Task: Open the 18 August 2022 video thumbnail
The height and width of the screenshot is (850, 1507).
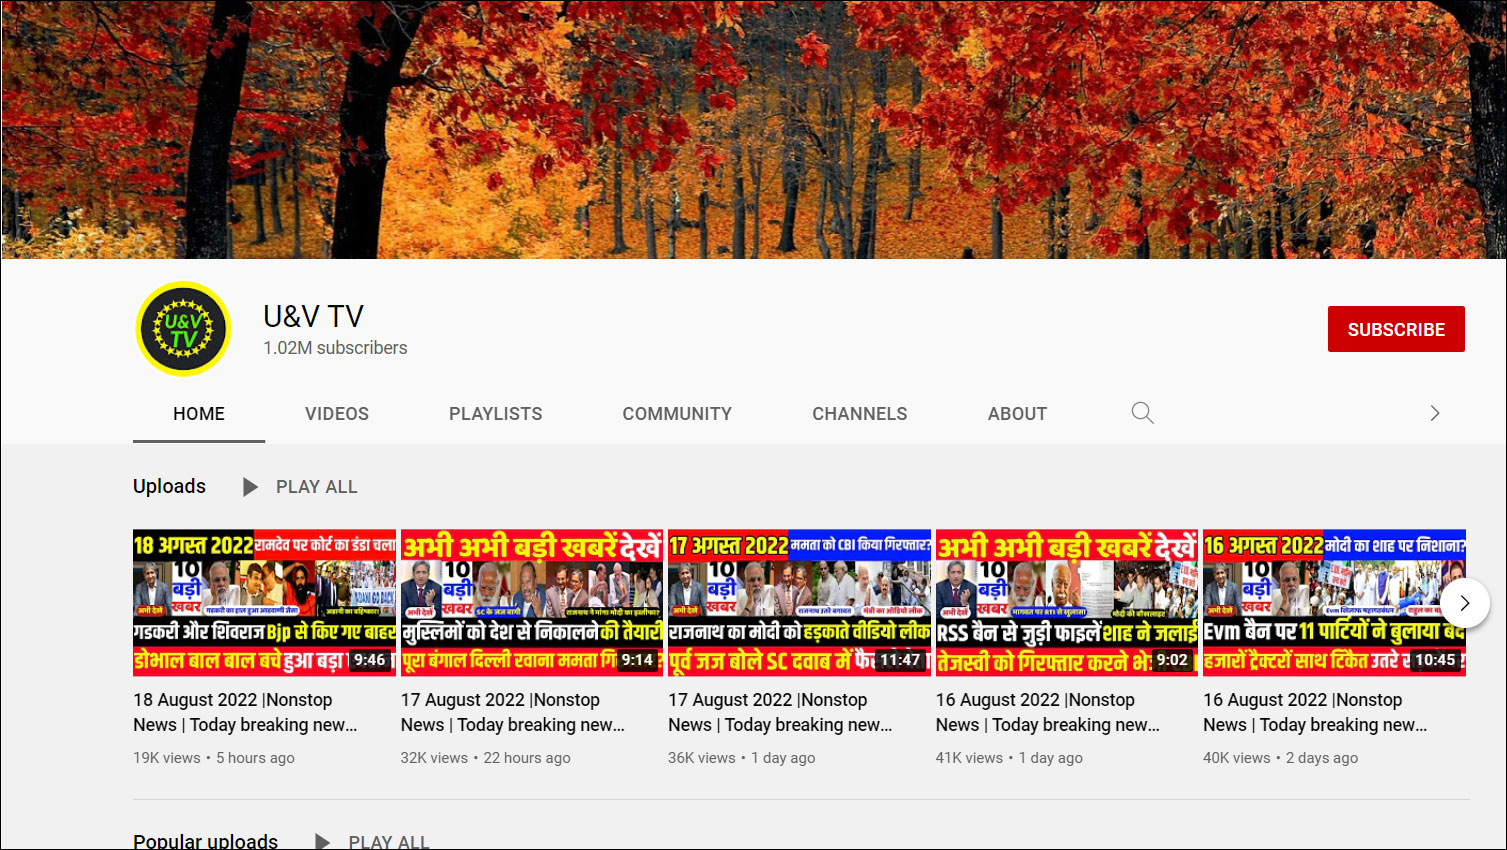Action: (264, 602)
